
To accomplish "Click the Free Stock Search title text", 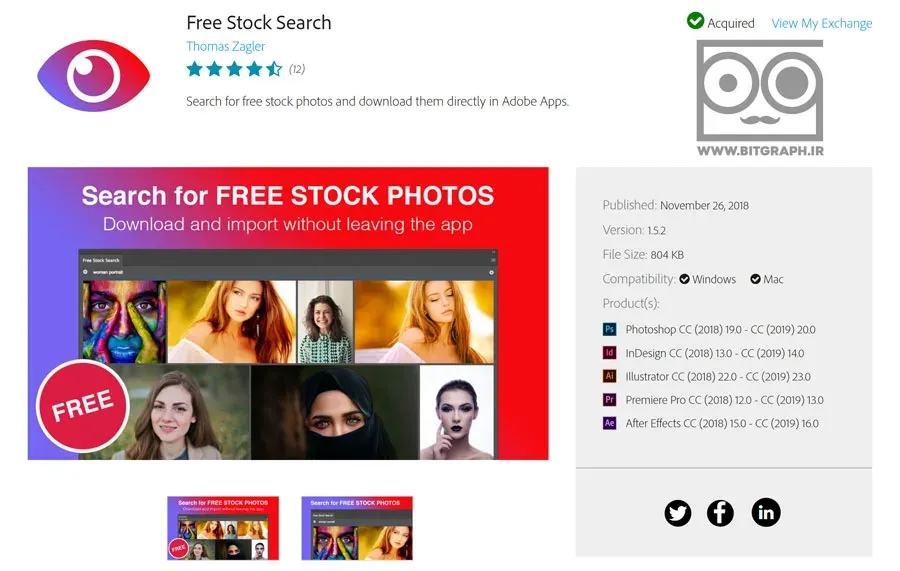I will pyautogui.click(x=259, y=23).
